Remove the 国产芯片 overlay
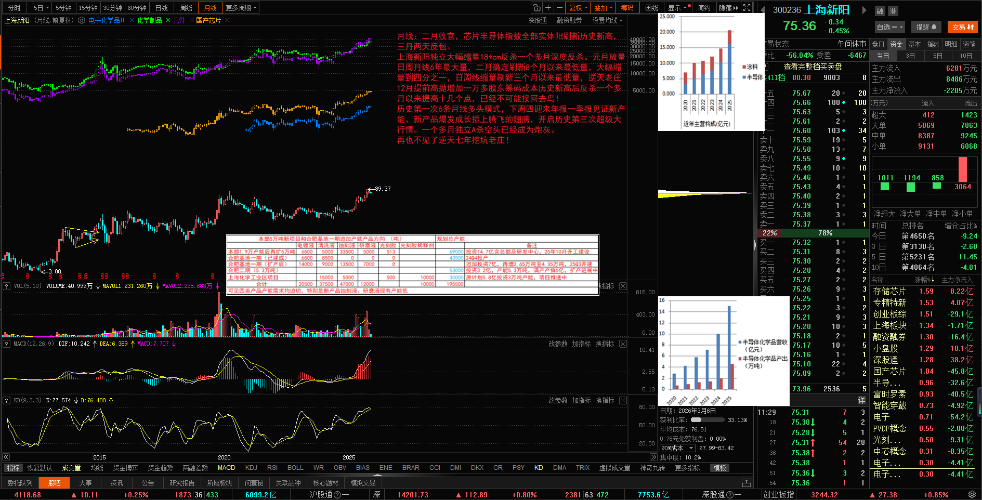982x500 pixels. click(227, 21)
